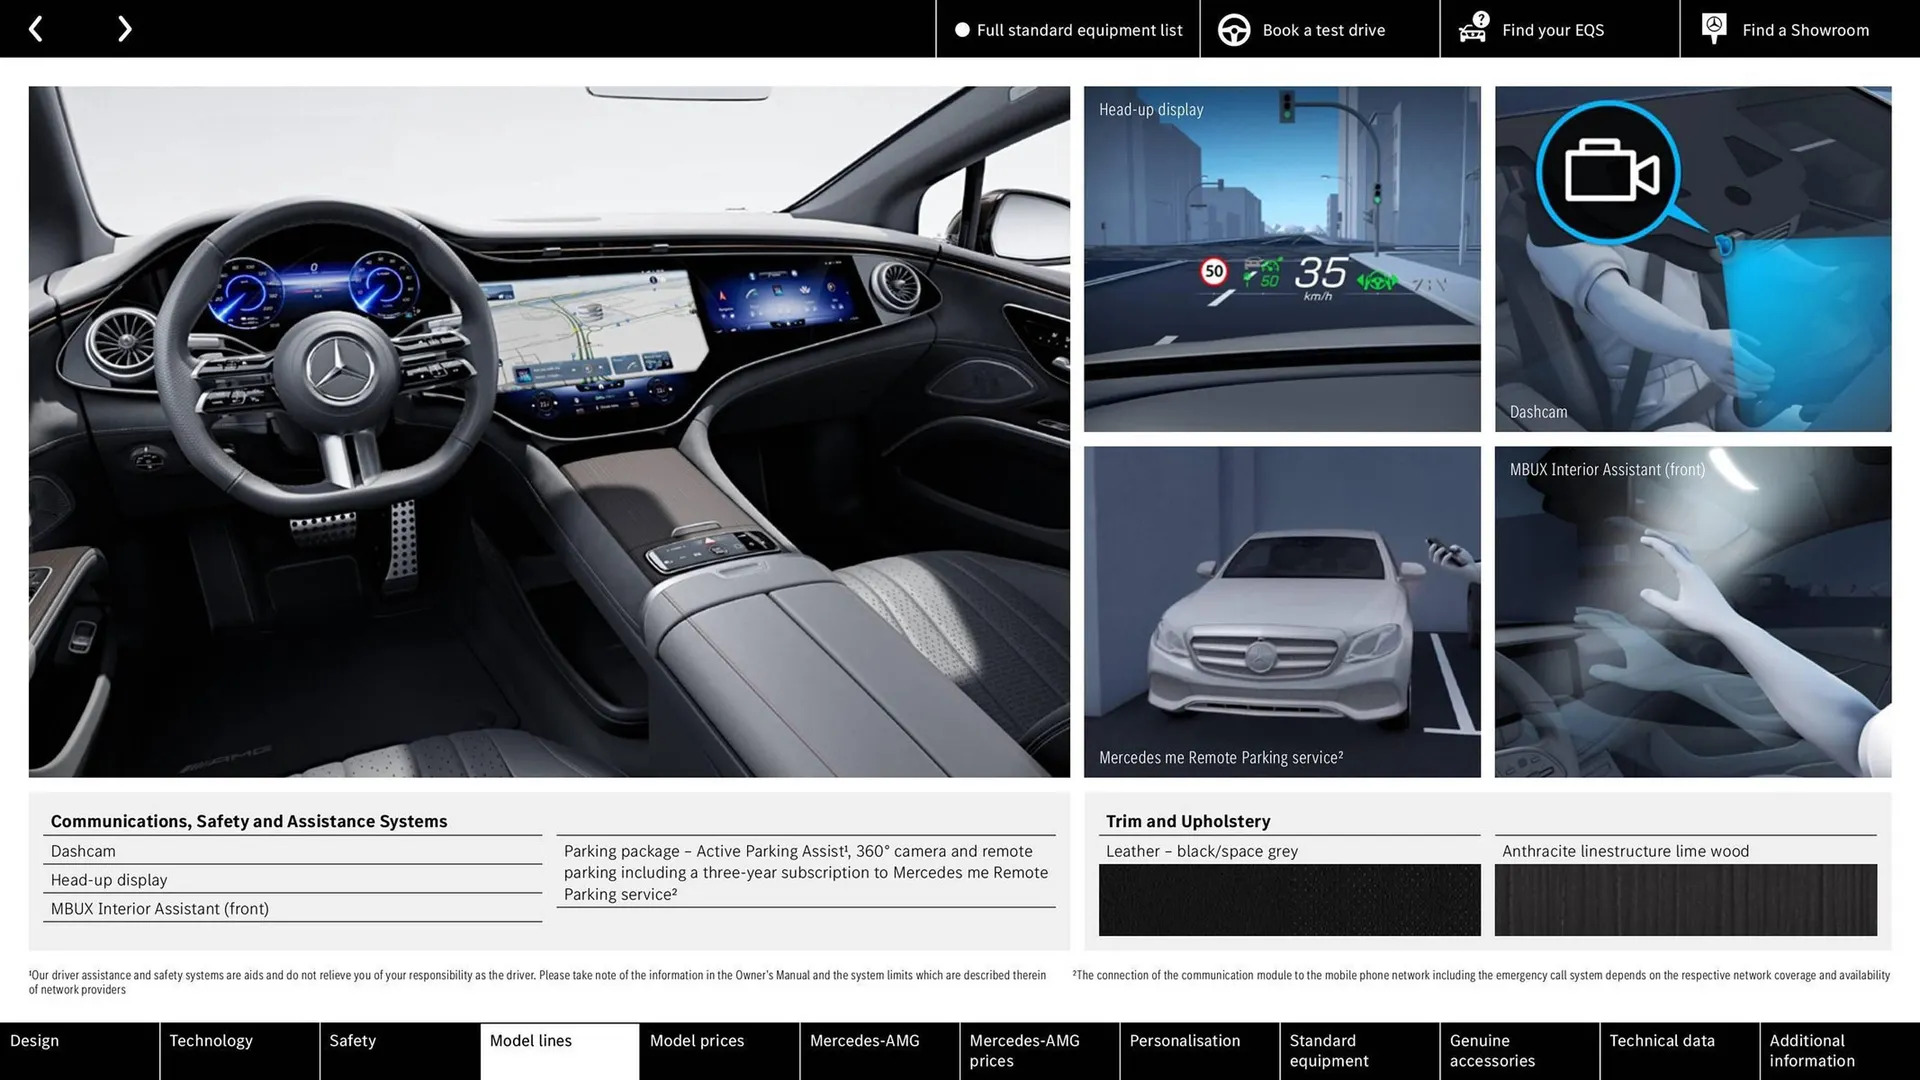Open the Mercedes me Remote Parking image
Viewport: 1920px width, 1080px height.
click(x=1282, y=611)
